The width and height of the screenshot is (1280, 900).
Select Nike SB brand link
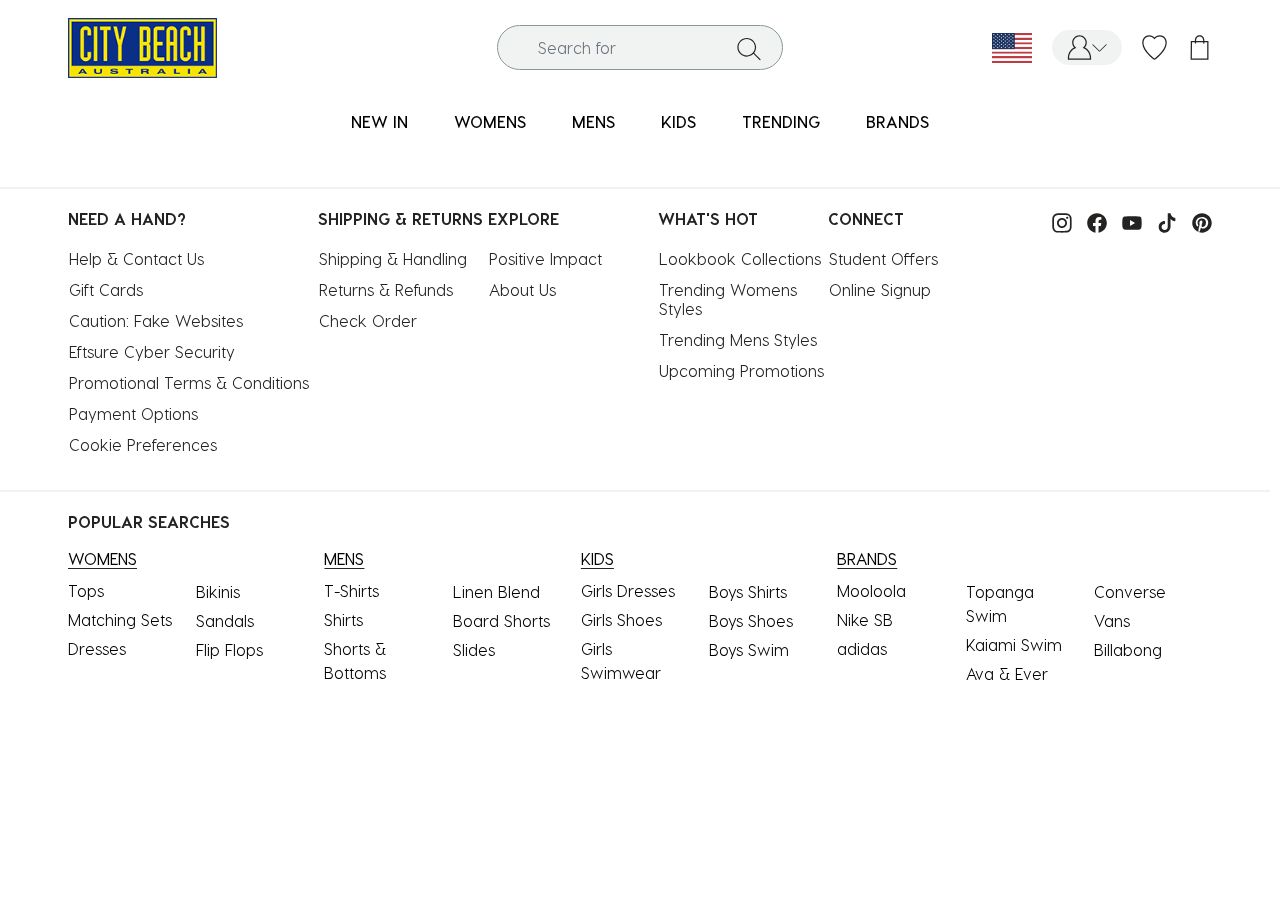click(865, 620)
